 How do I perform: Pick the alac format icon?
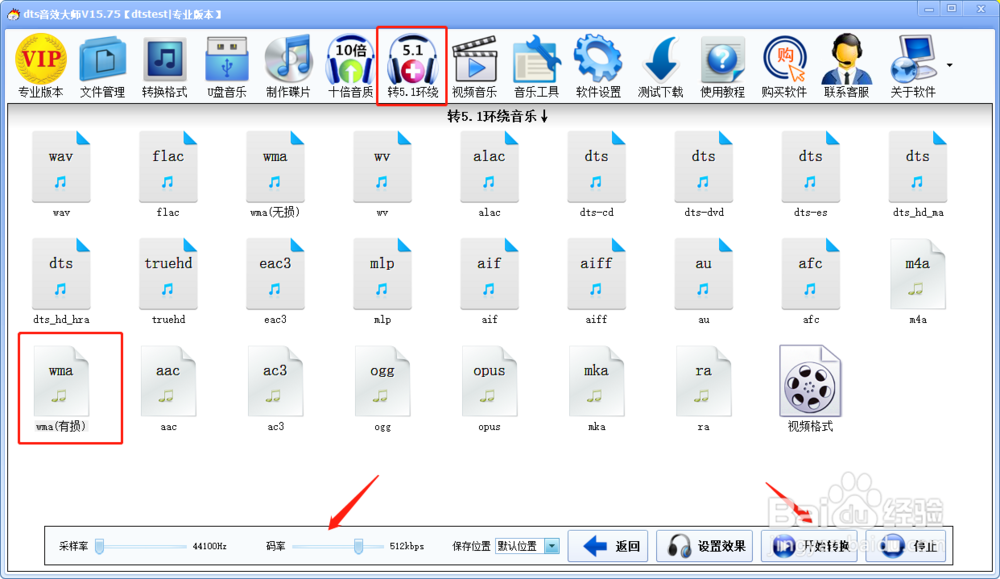coord(489,175)
